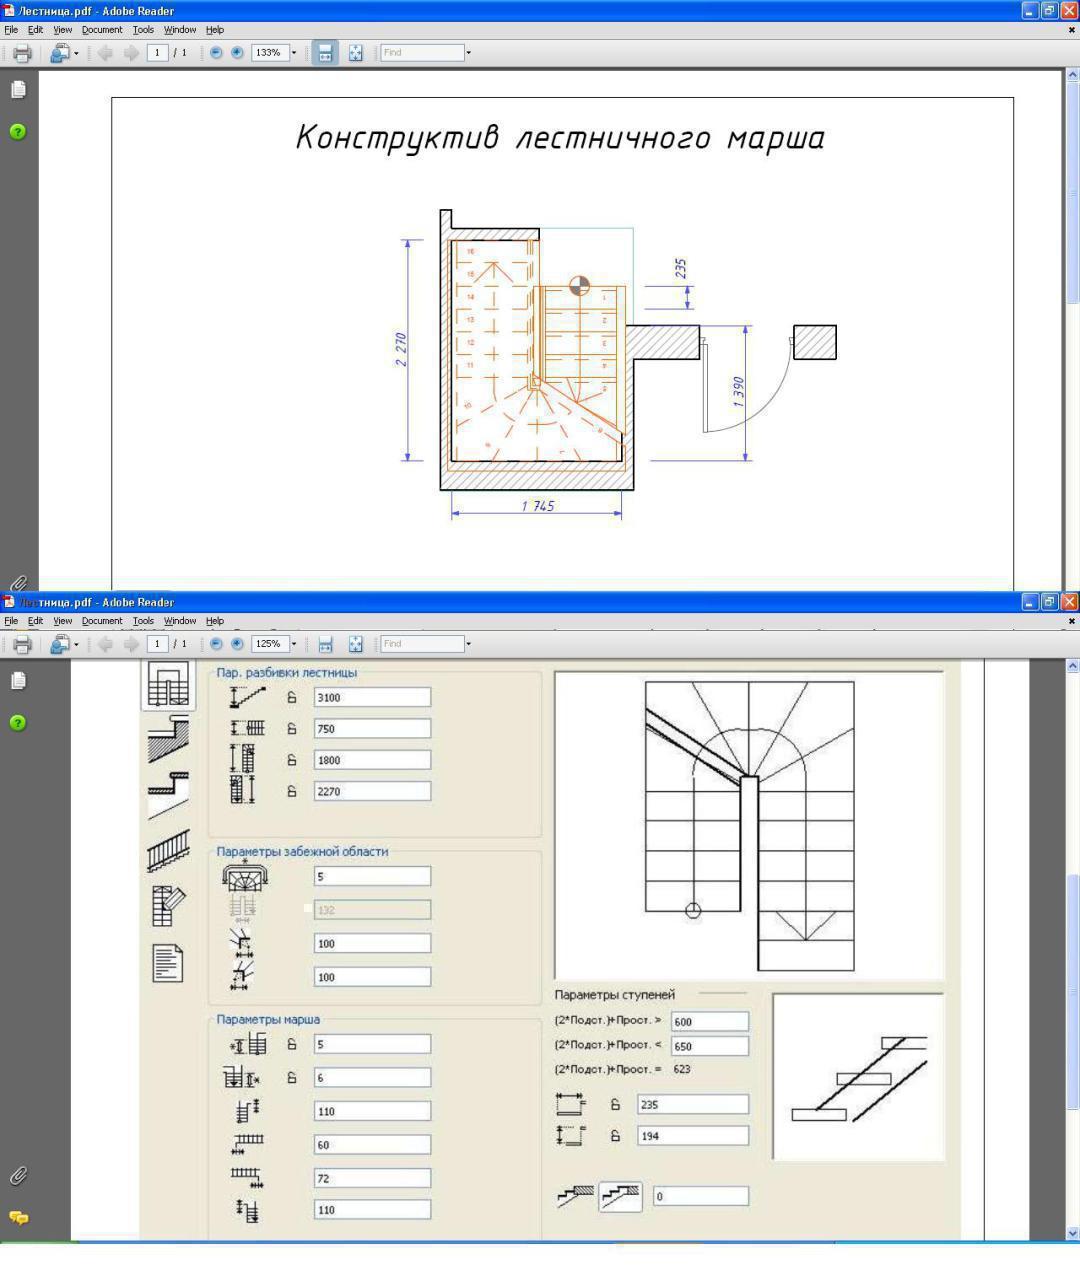The width and height of the screenshot is (1080, 1265).
Task: Open the Tools menu in the bottom window
Action: click(x=143, y=621)
